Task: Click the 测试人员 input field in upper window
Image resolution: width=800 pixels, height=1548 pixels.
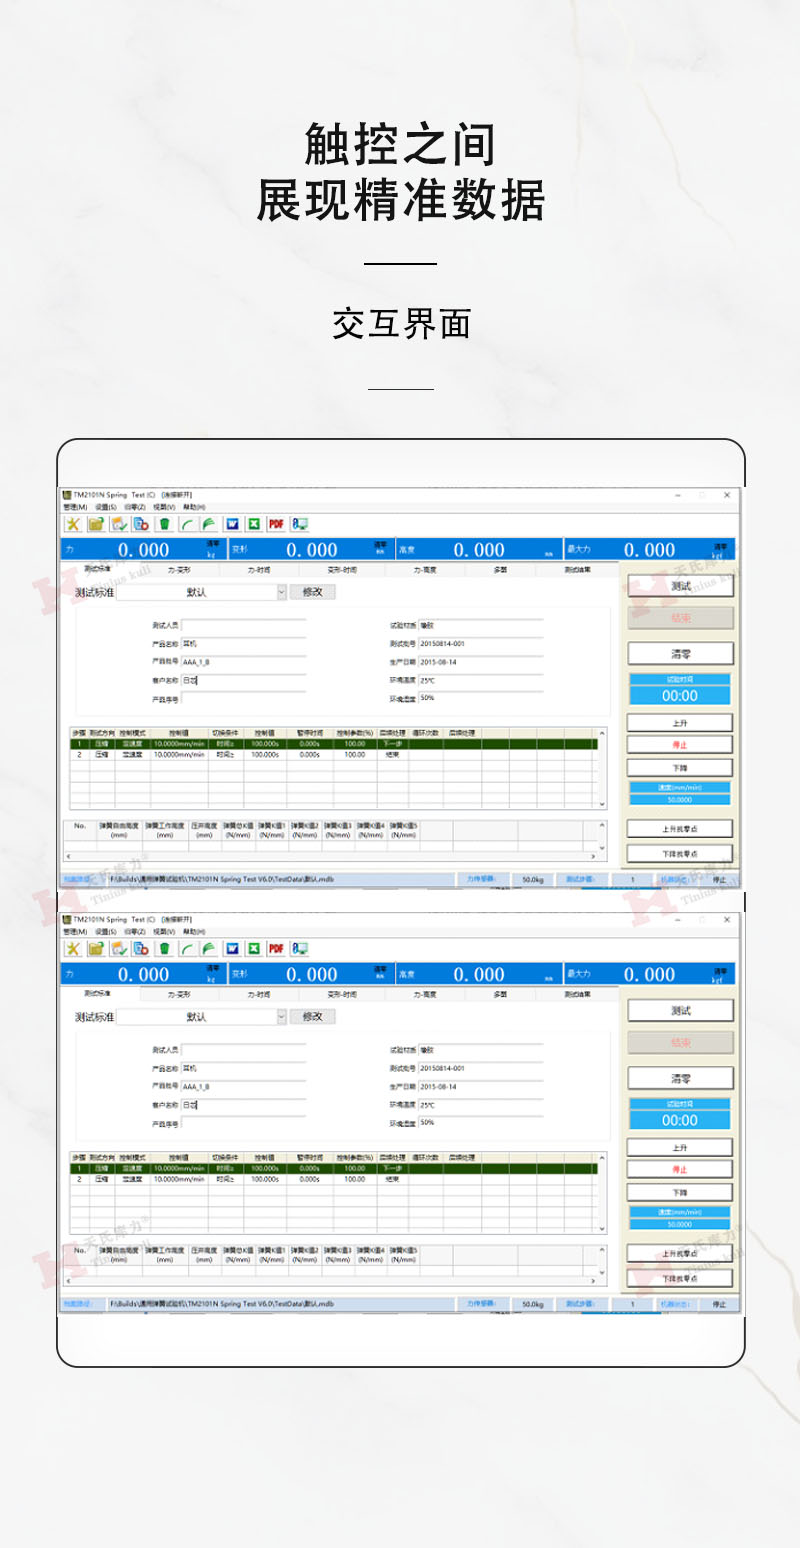Action: click(243, 625)
